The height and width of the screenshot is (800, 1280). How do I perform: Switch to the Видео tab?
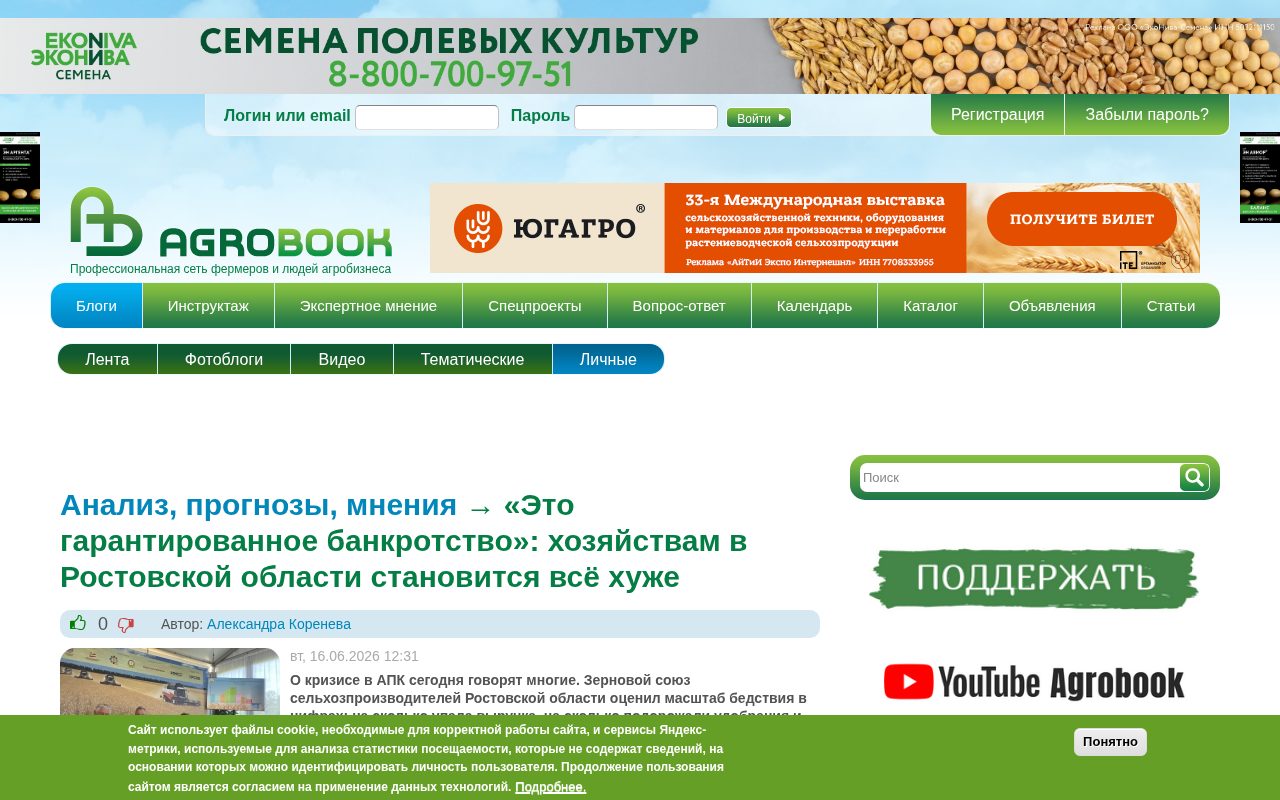coord(342,359)
